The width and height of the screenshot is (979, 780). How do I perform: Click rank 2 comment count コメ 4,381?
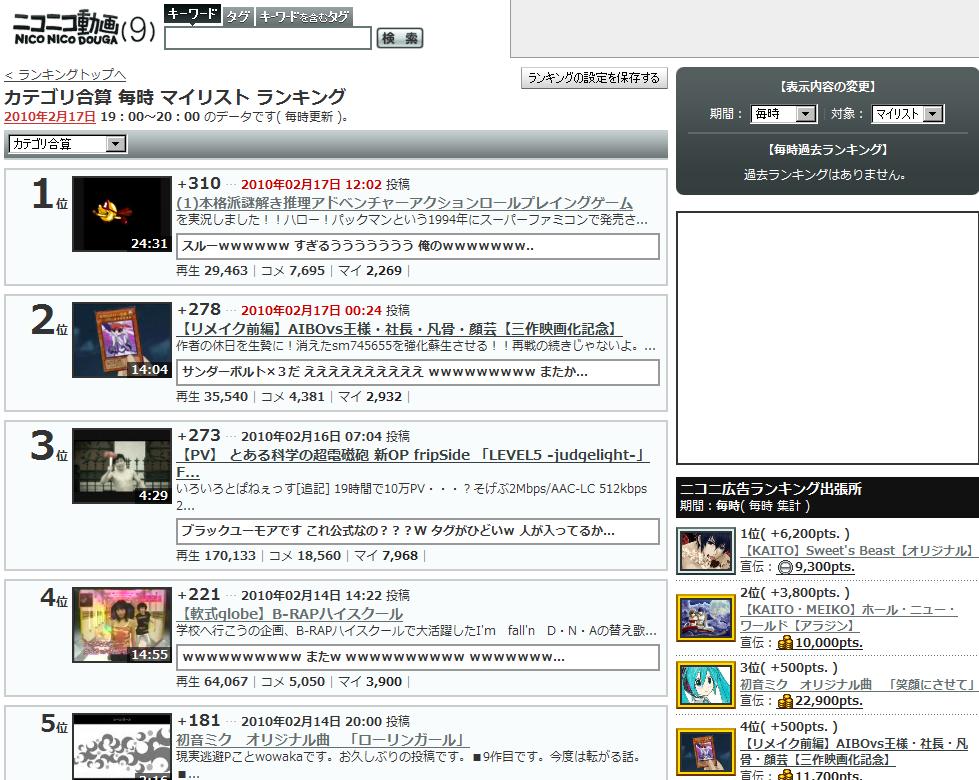pyautogui.click(x=293, y=397)
